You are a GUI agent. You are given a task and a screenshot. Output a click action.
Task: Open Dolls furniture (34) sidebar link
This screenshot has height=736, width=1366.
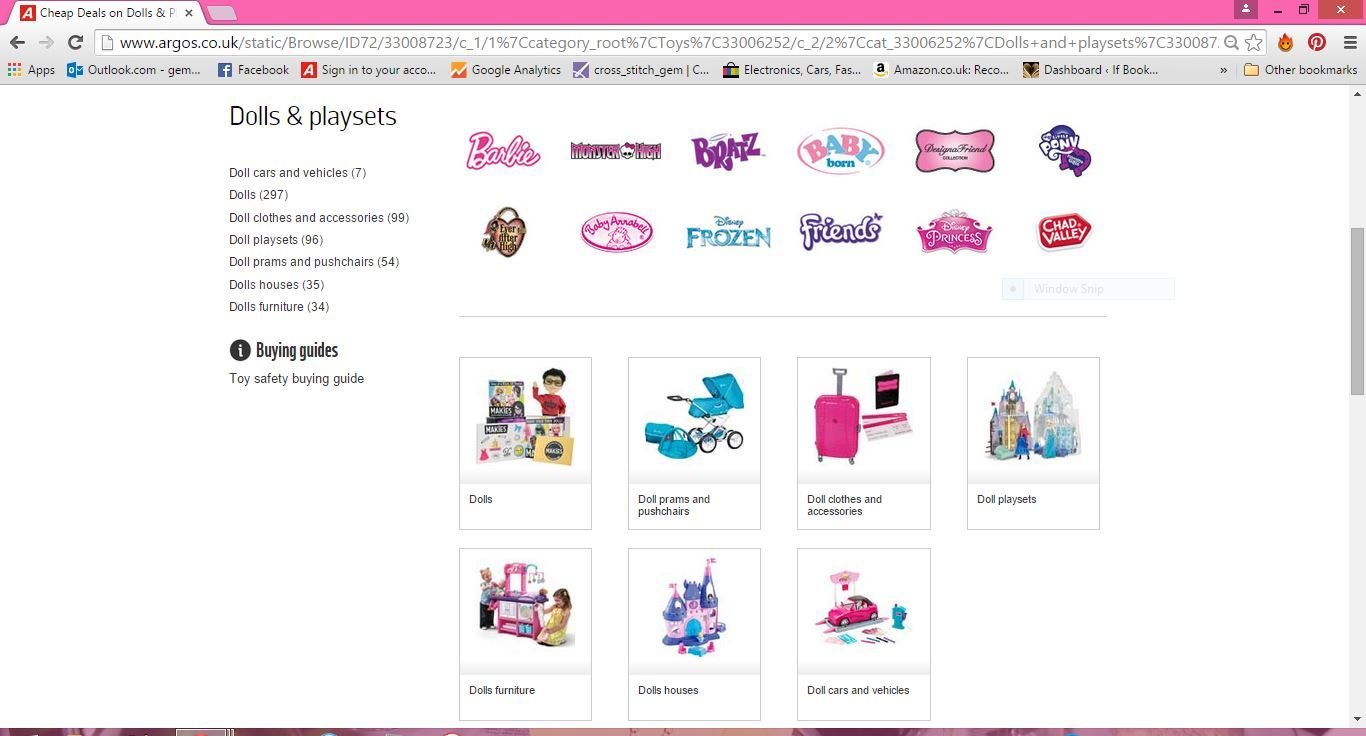(279, 307)
